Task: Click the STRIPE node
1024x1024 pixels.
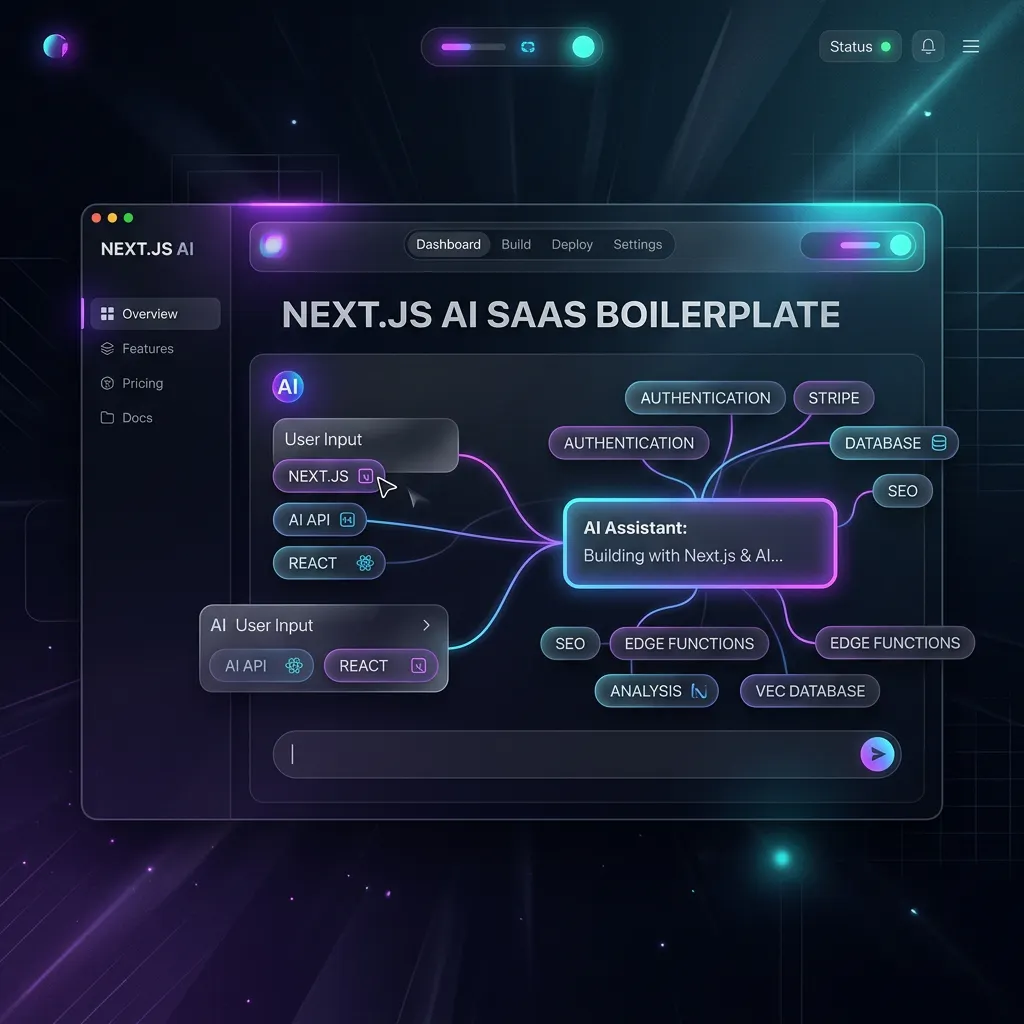Action: [x=833, y=398]
